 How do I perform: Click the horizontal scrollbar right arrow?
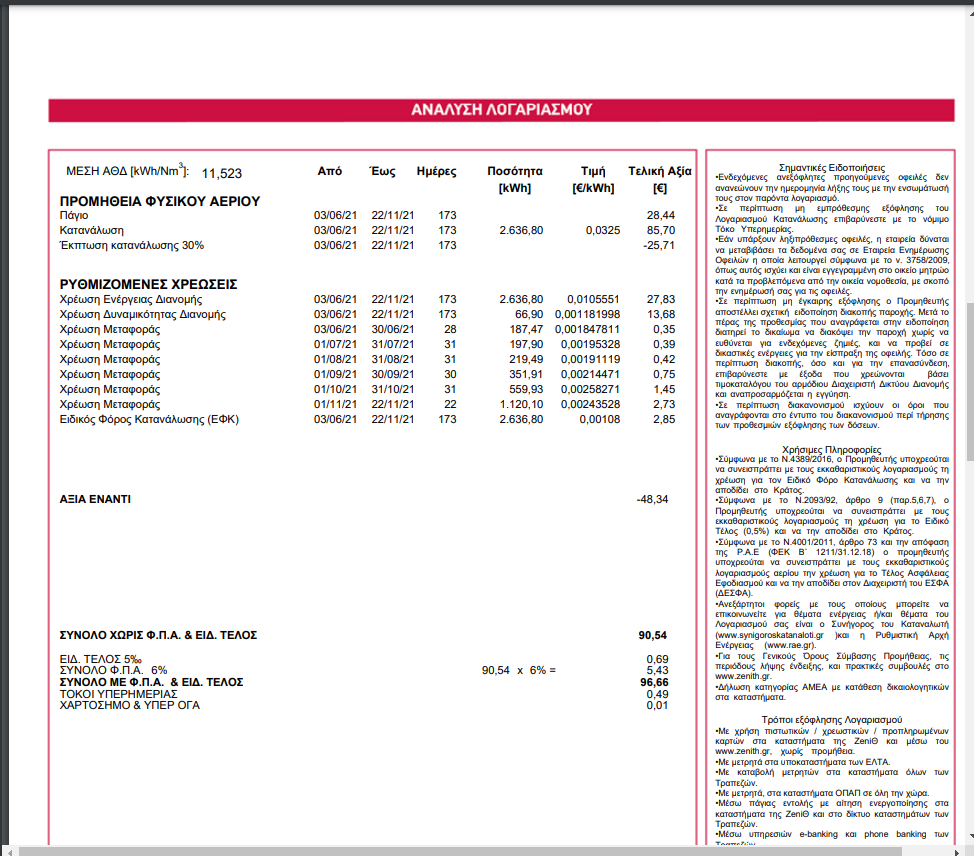click(958, 851)
